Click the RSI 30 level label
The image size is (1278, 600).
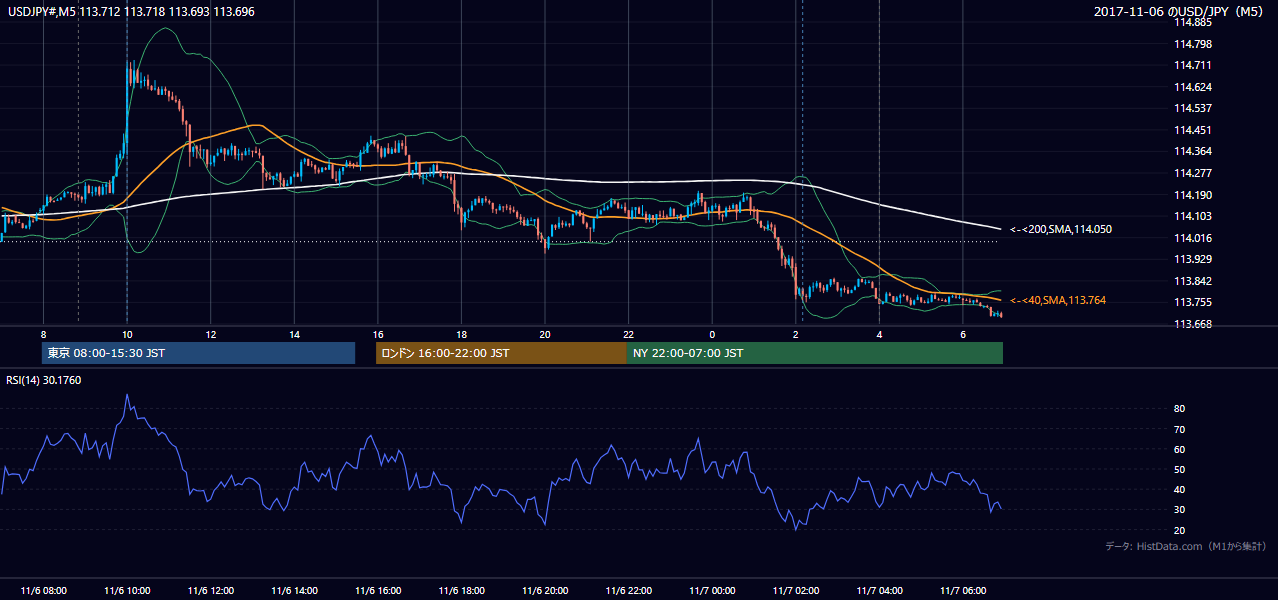coord(1179,510)
